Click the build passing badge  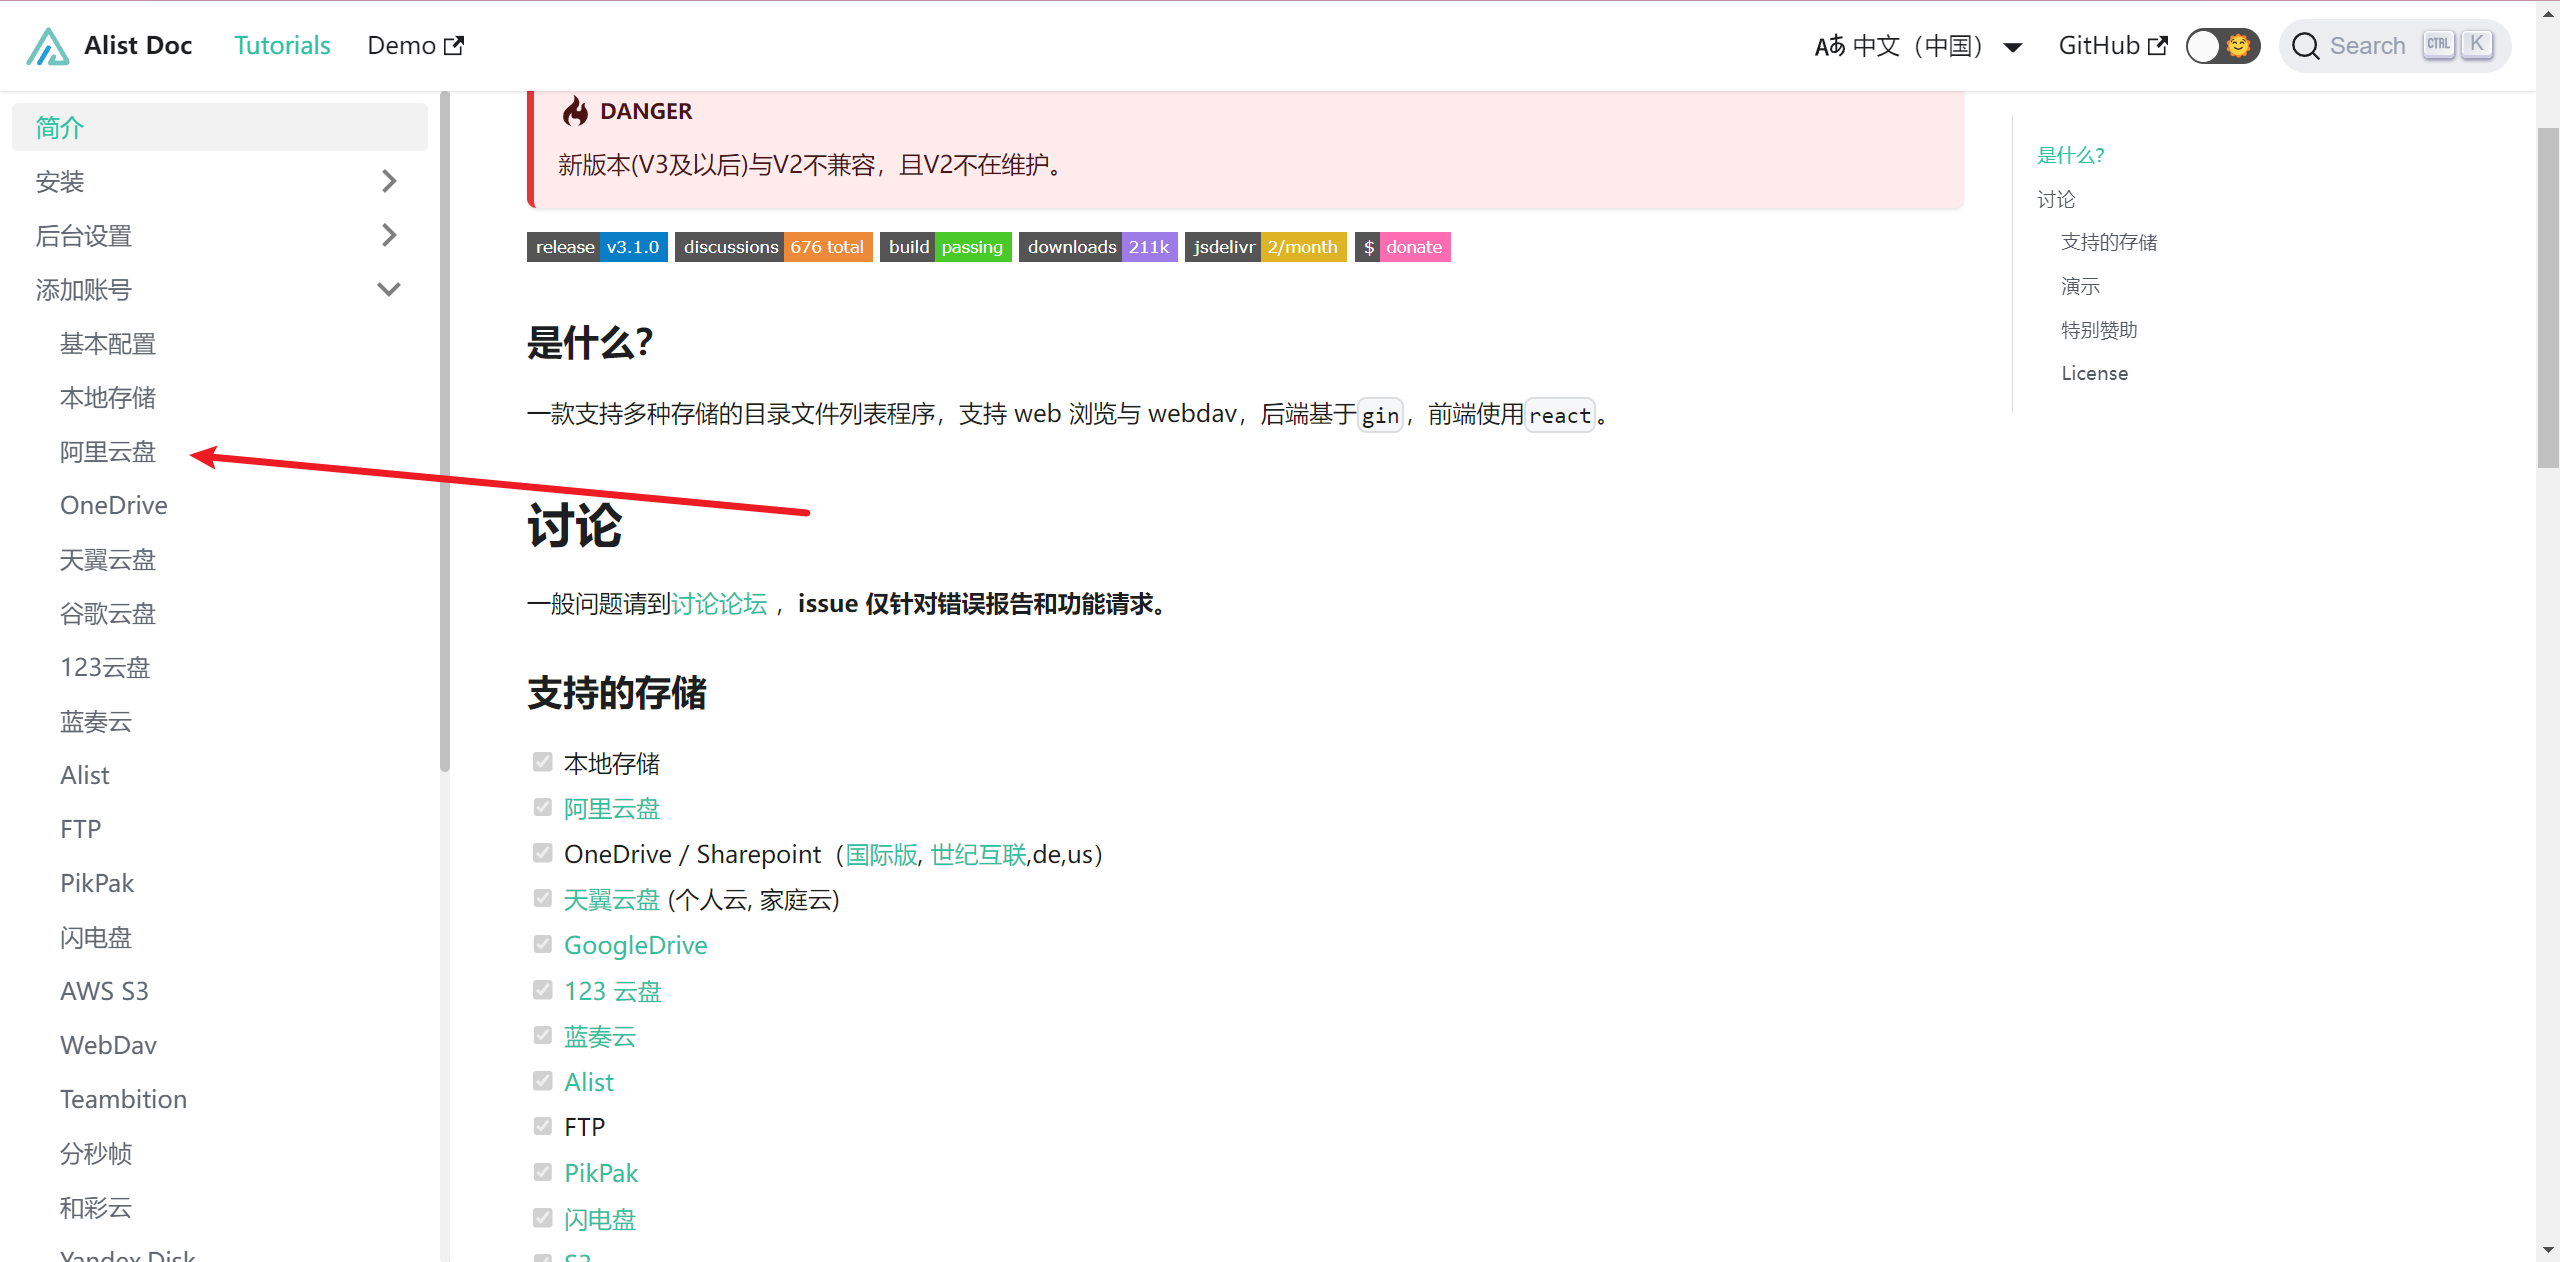point(945,247)
